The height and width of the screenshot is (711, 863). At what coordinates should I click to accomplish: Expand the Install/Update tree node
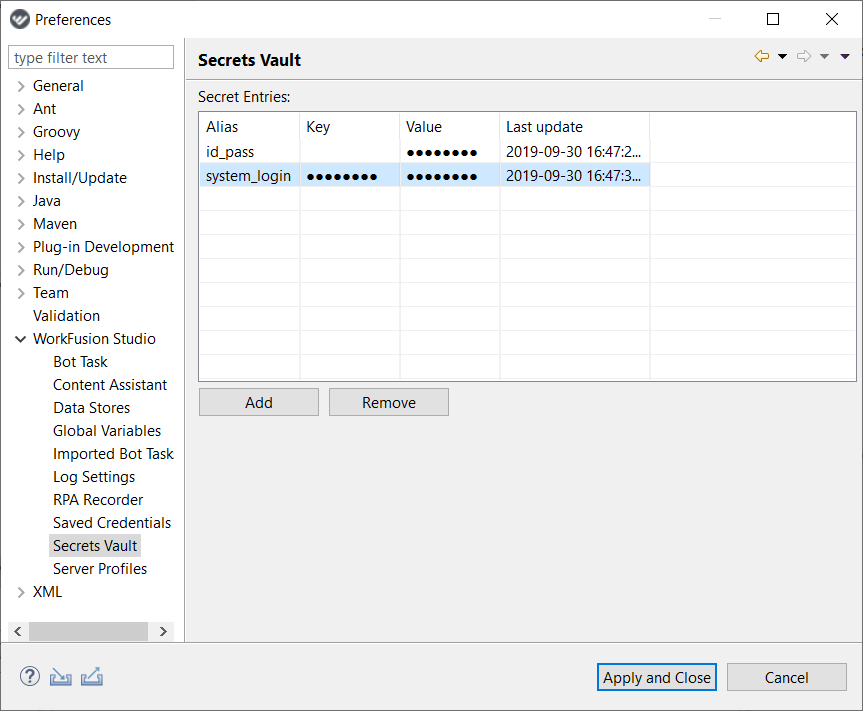point(21,178)
